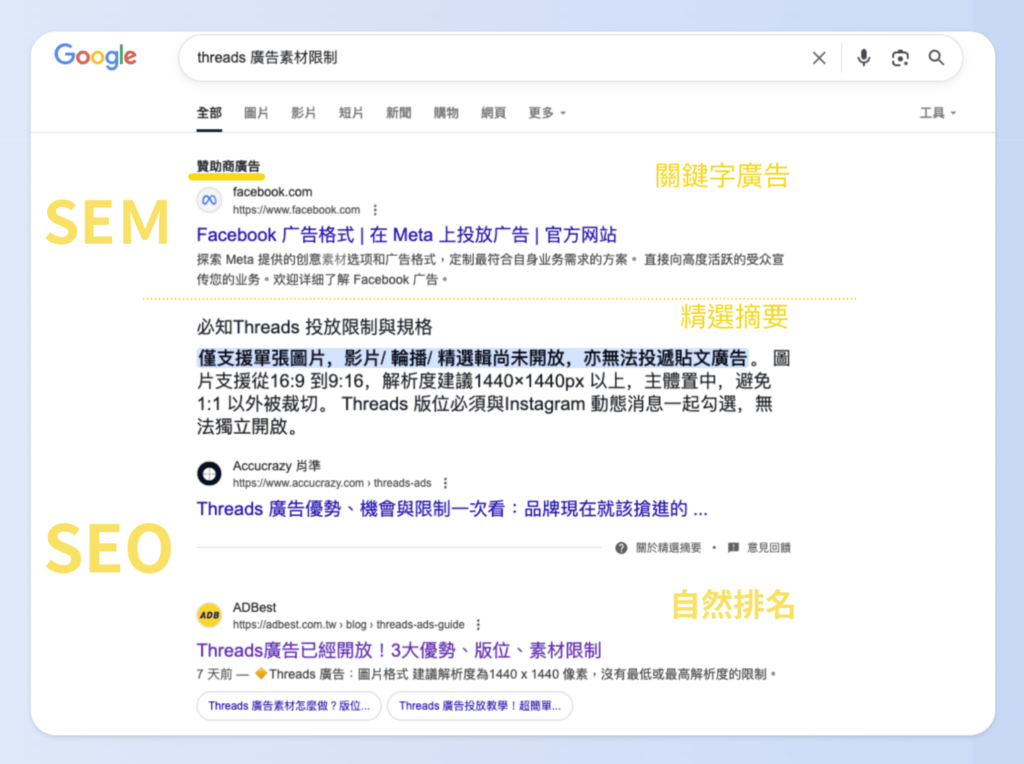Open ADBest Threads廣告已經開放 result link
1024x764 pixels.
[398, 650]
